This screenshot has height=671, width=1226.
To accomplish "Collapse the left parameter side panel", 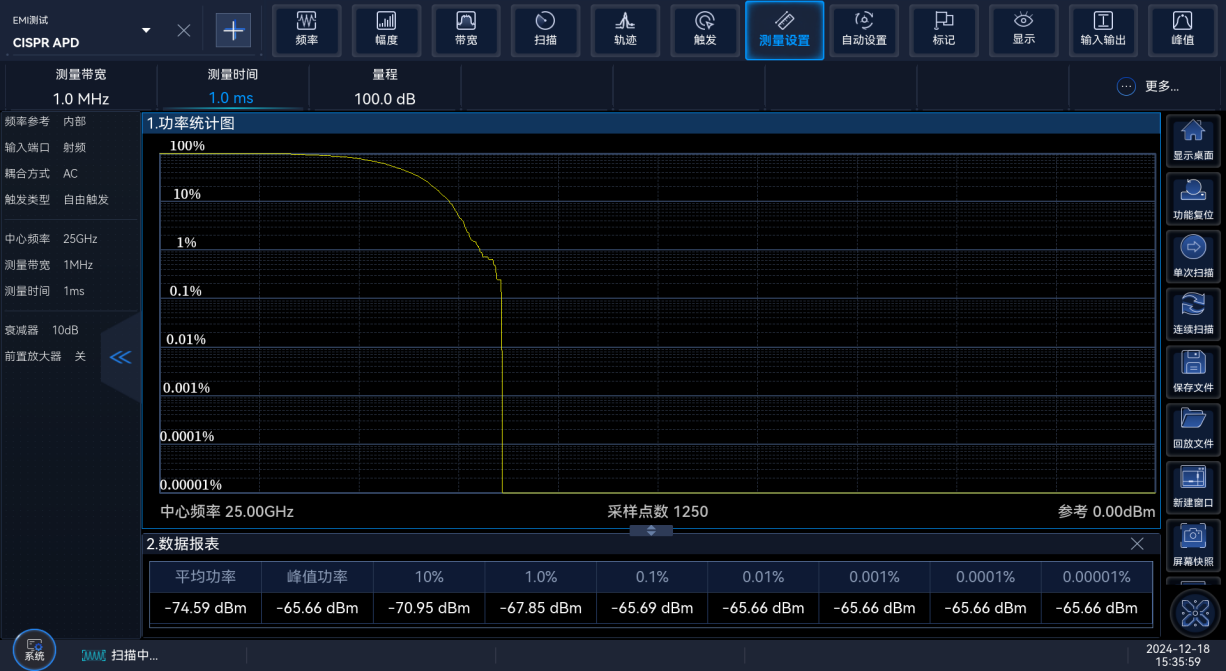I will click(x=120, y=357).
